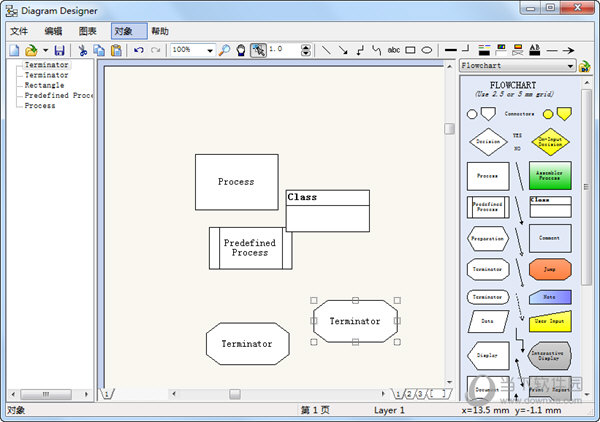Open the 图表 menu
The image size is (600, 422).
pos(88,31)
